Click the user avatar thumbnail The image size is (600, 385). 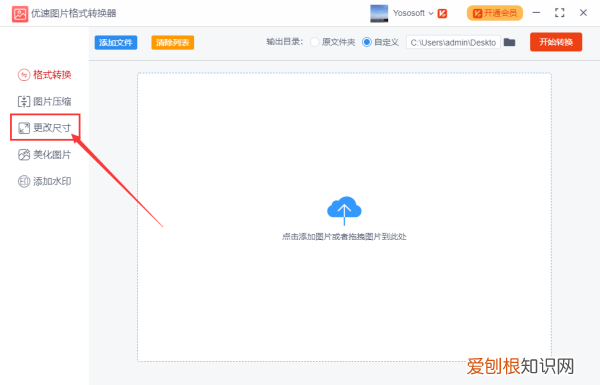379,13
